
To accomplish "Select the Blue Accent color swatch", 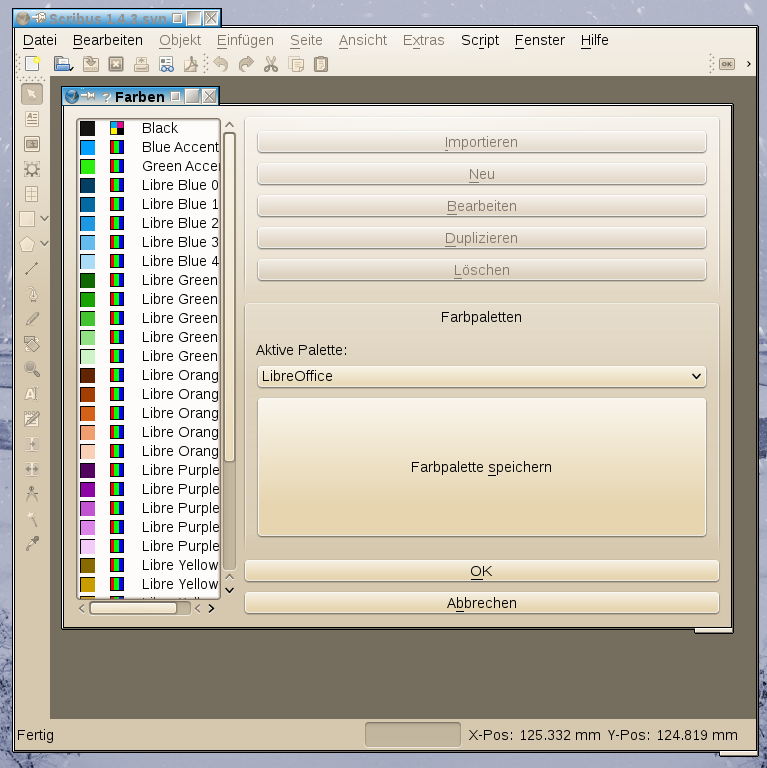I will pyautogui.click(x=88, y=147).
